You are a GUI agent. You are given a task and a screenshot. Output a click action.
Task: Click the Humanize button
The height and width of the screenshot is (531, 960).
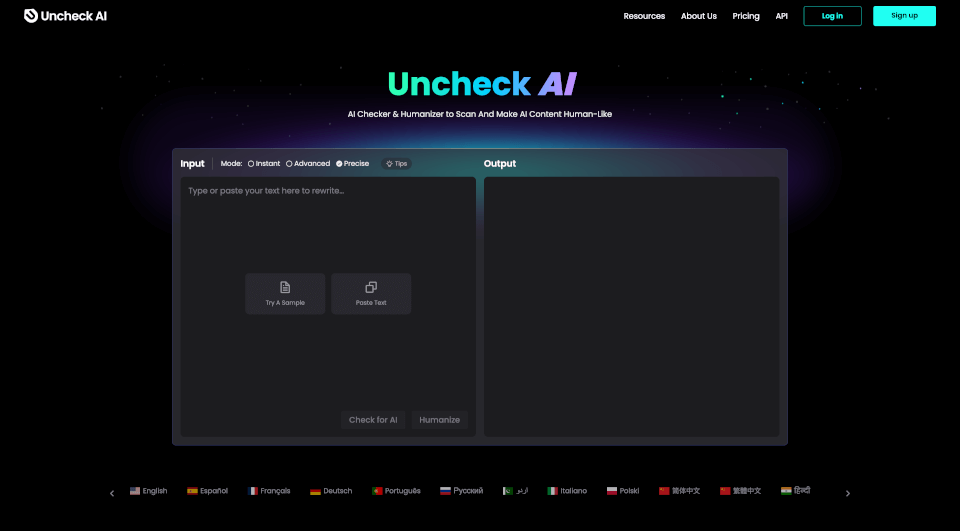click(440, 420)
